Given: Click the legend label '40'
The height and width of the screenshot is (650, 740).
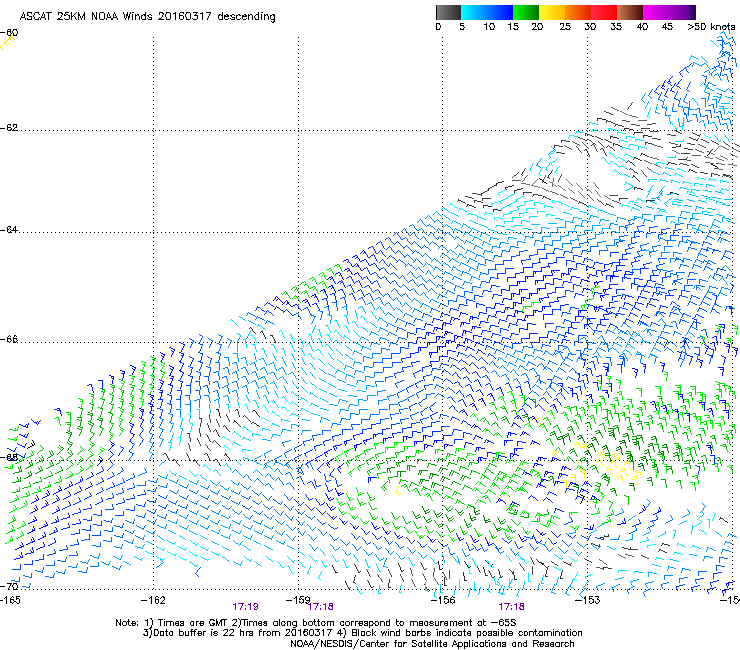Looking at the screenshot, I should [642, 27].
